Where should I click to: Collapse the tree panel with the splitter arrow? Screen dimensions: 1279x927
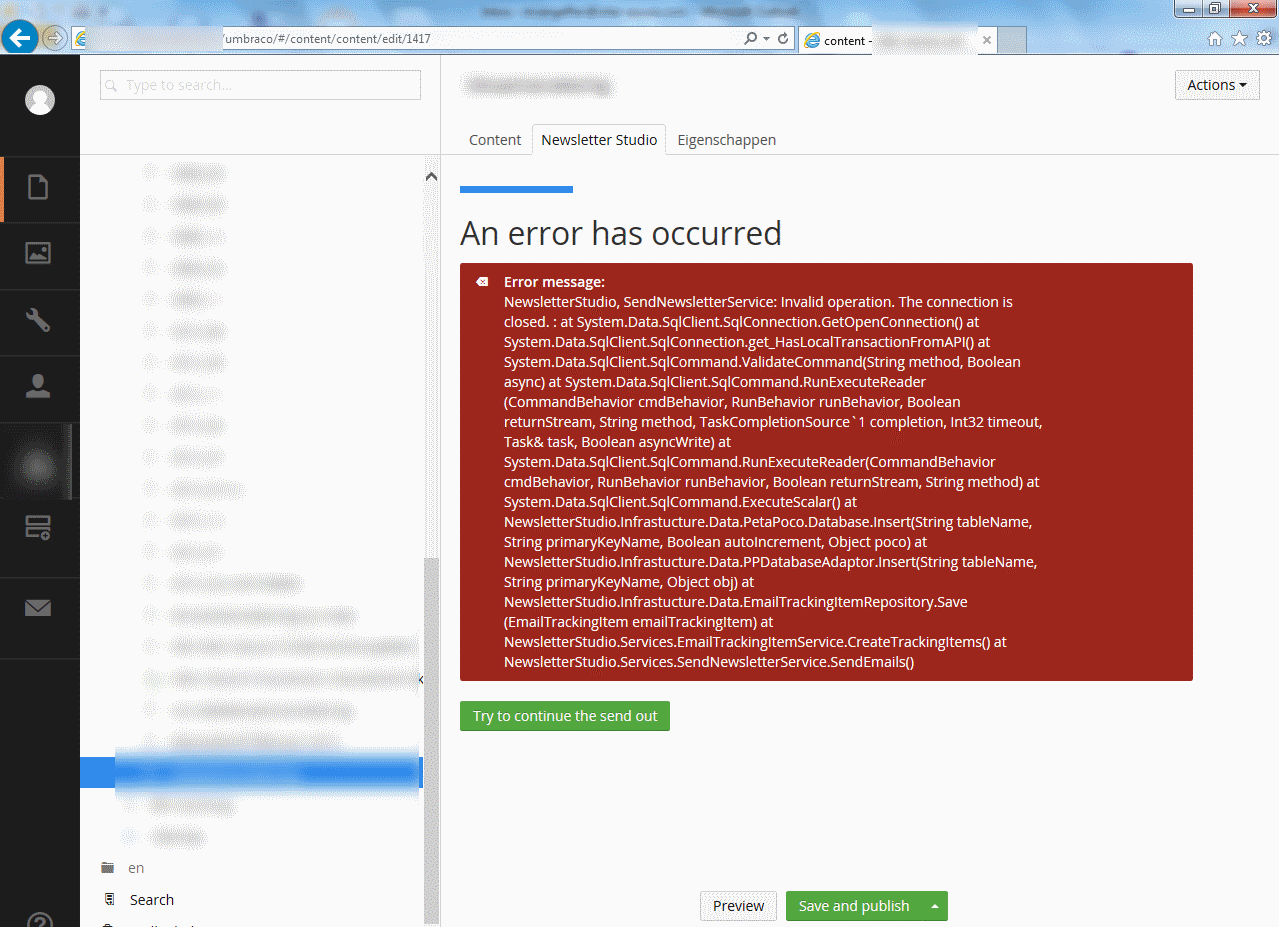(421, 680)
